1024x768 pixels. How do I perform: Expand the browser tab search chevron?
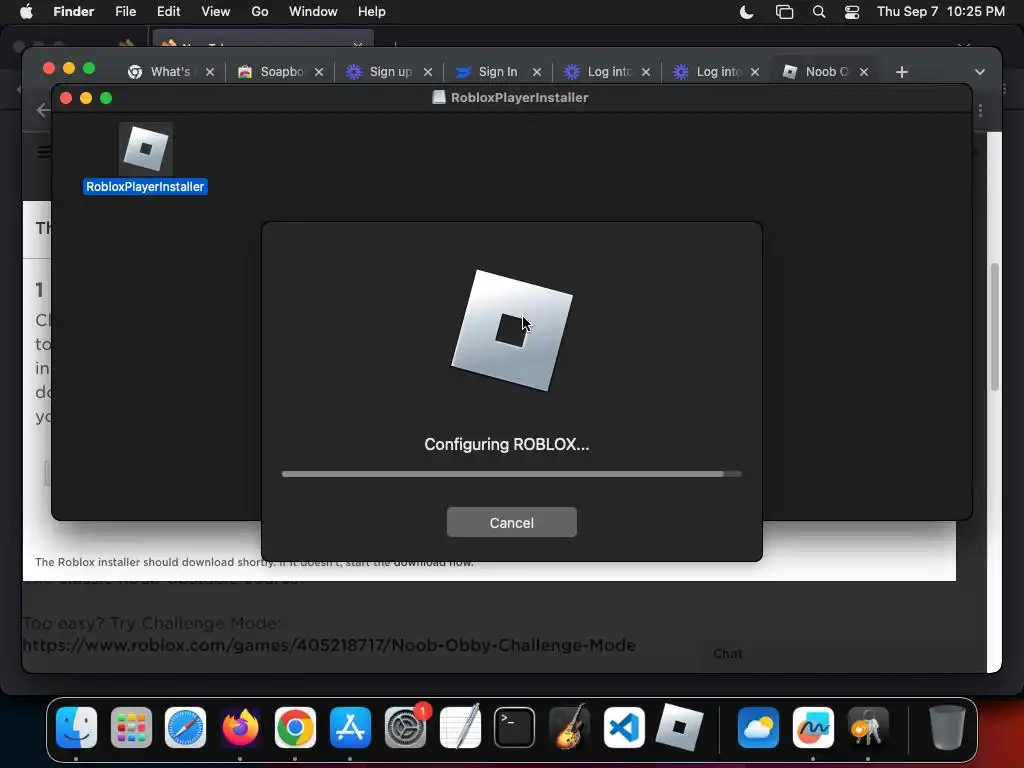point(980,72)
